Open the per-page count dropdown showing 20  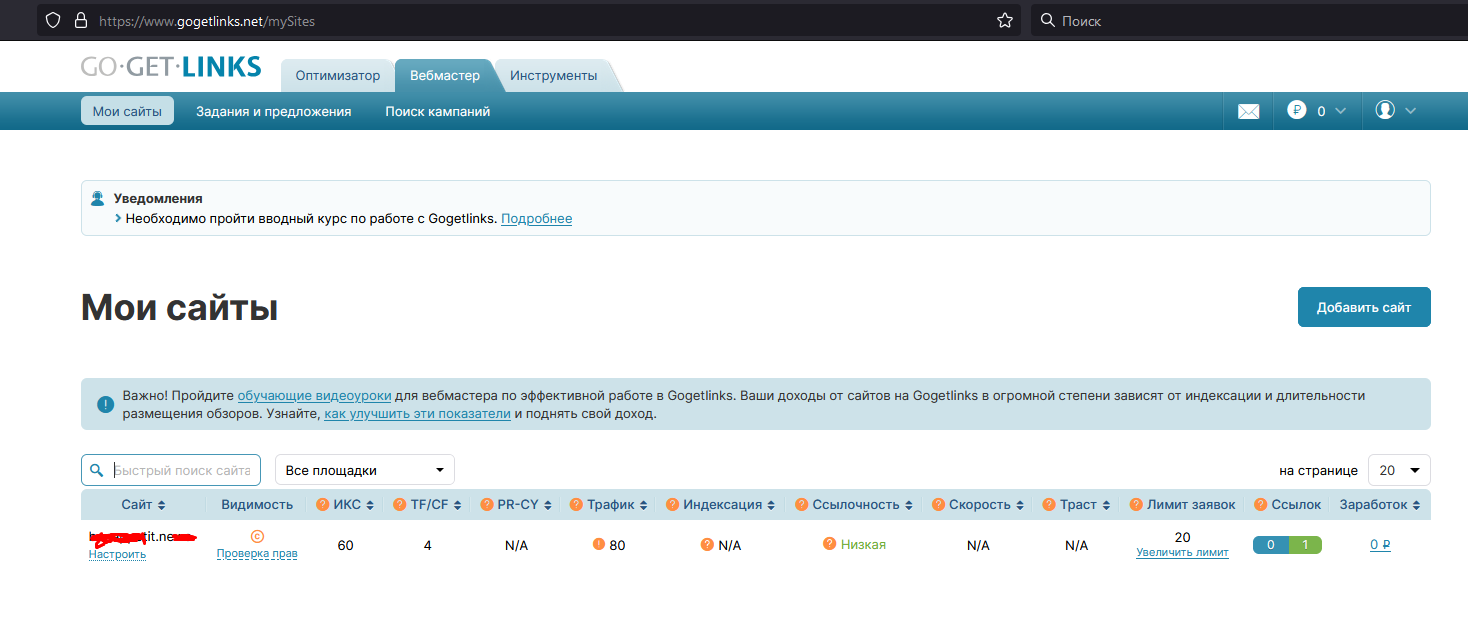click(1399, 470)
